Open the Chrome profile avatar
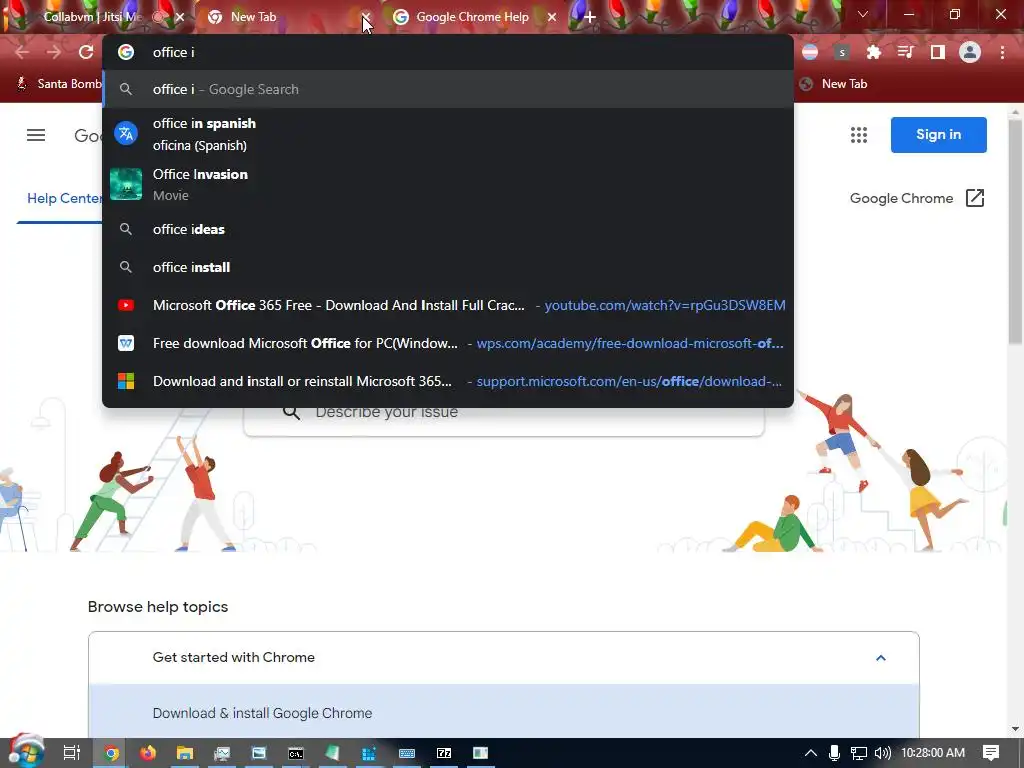The height and width of the screenshot is (768, 1024). [970, 52]
